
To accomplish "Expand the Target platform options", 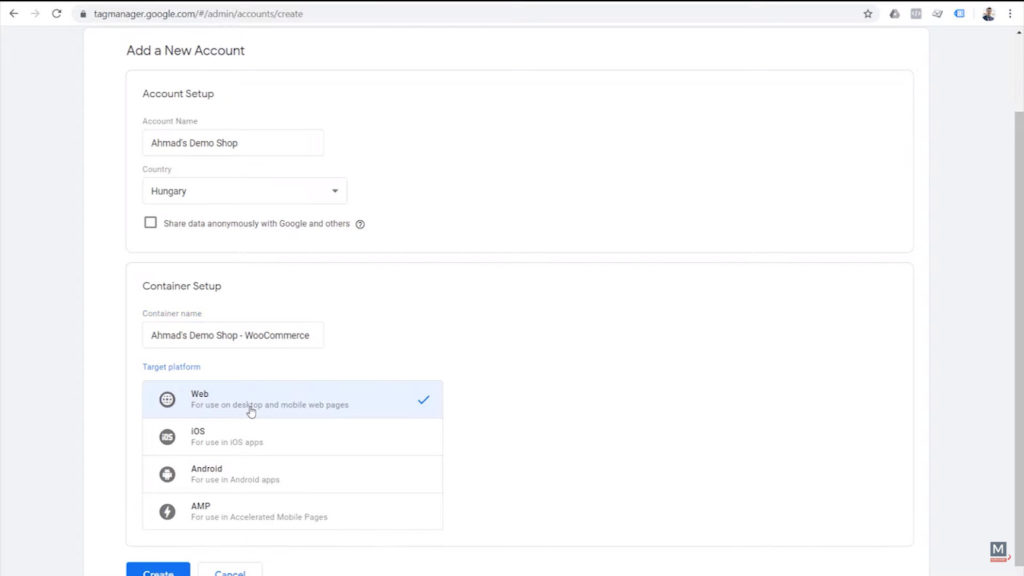I will tap(171, 366).
